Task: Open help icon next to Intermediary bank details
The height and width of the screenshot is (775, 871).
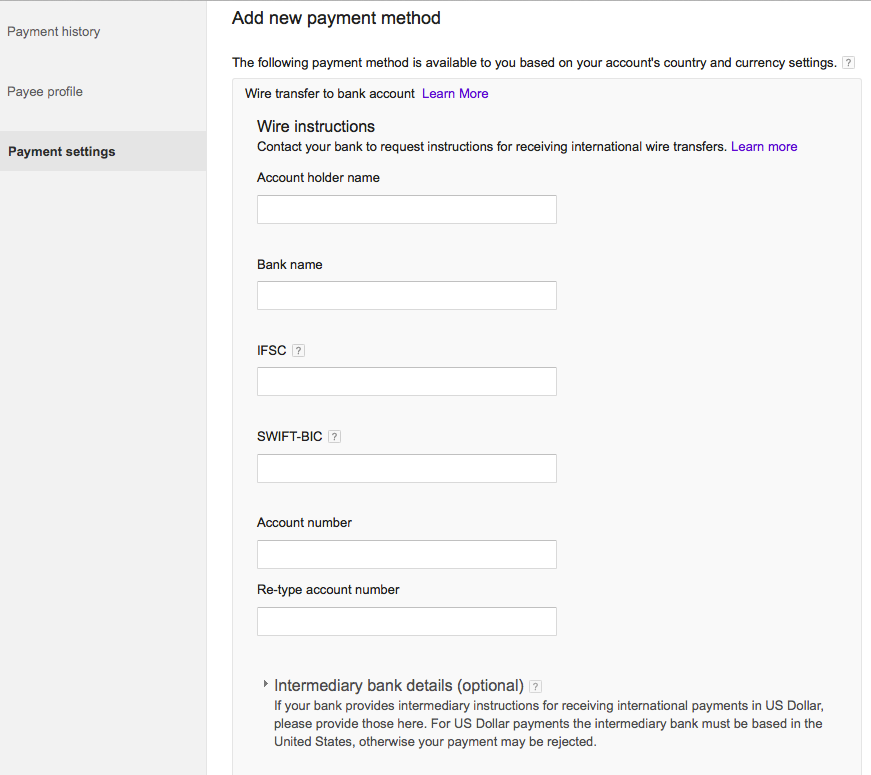Action: (x=535, y=686)
